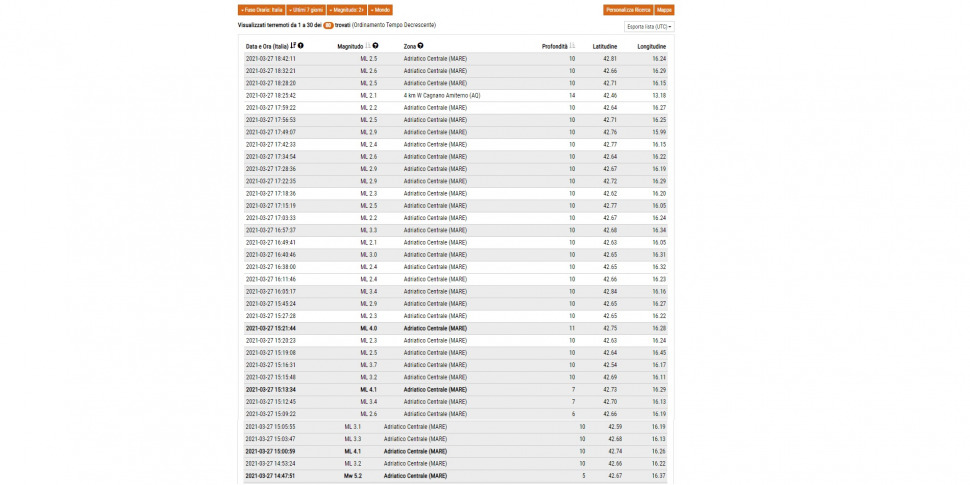970x485 pixels.
Task: Sort by Profondità sort icon
Action: (x=572, y=46)
